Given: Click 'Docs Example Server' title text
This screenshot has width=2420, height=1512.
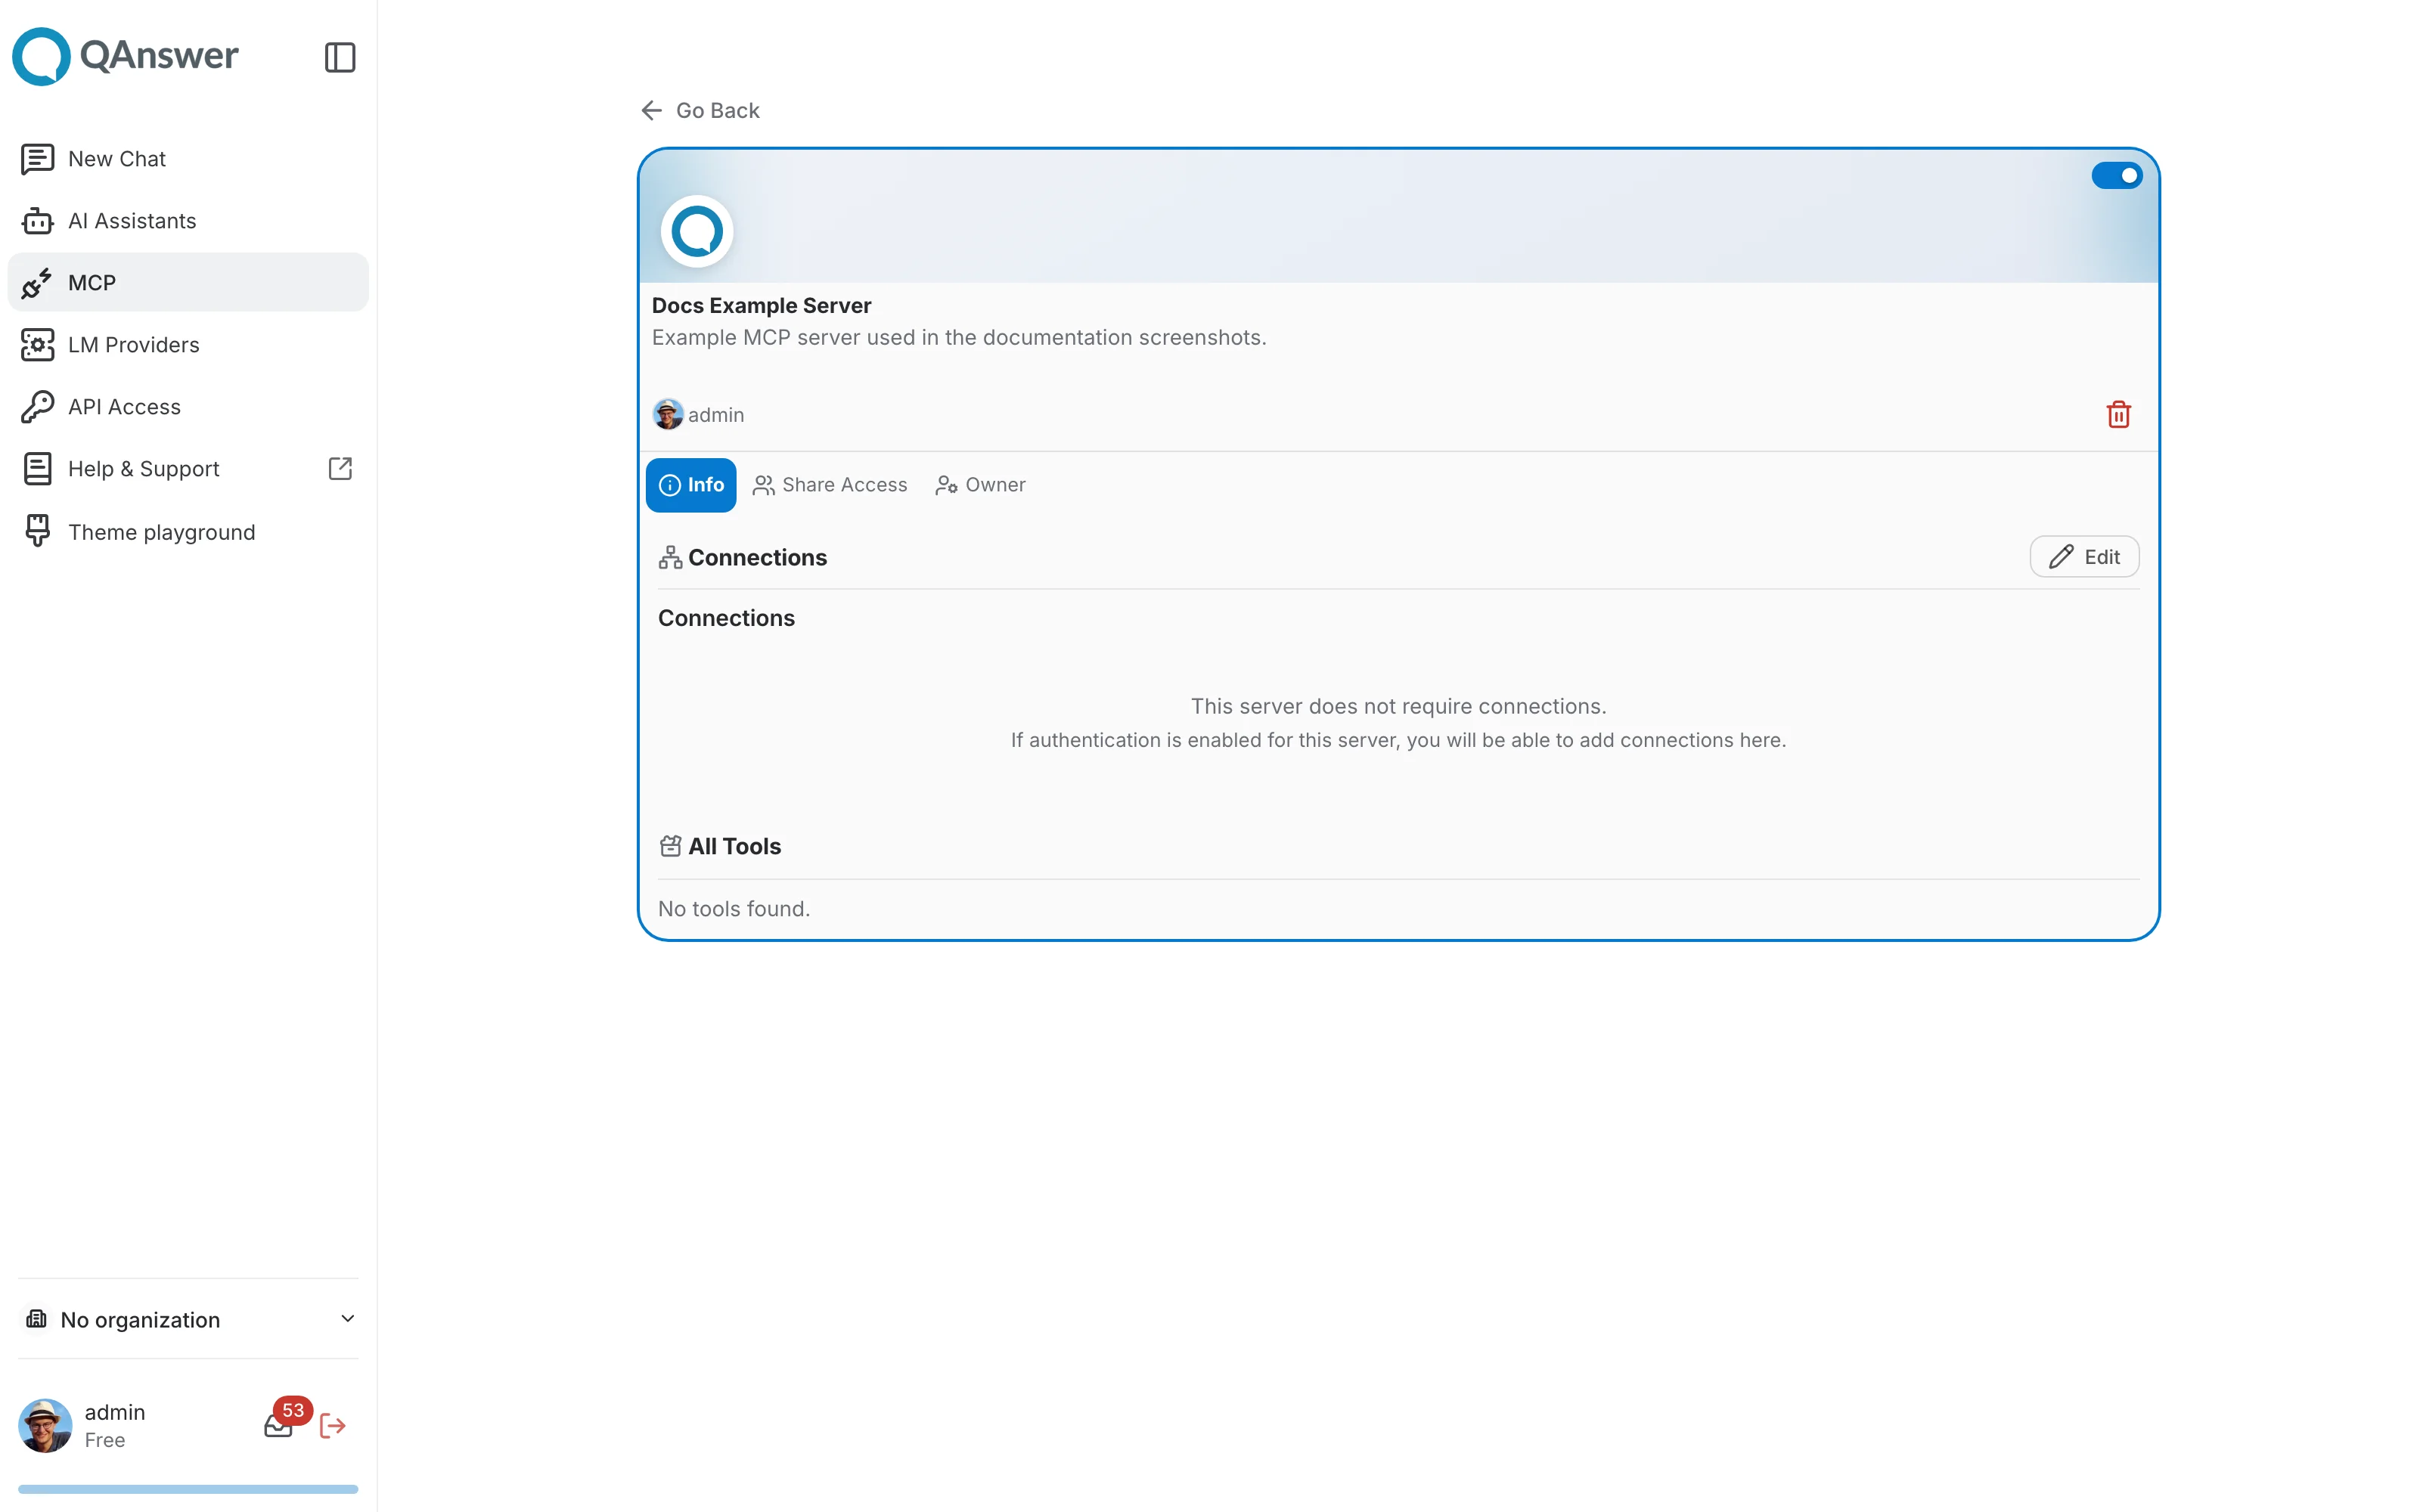Looking at the screenshot, I should coord(761,305).
